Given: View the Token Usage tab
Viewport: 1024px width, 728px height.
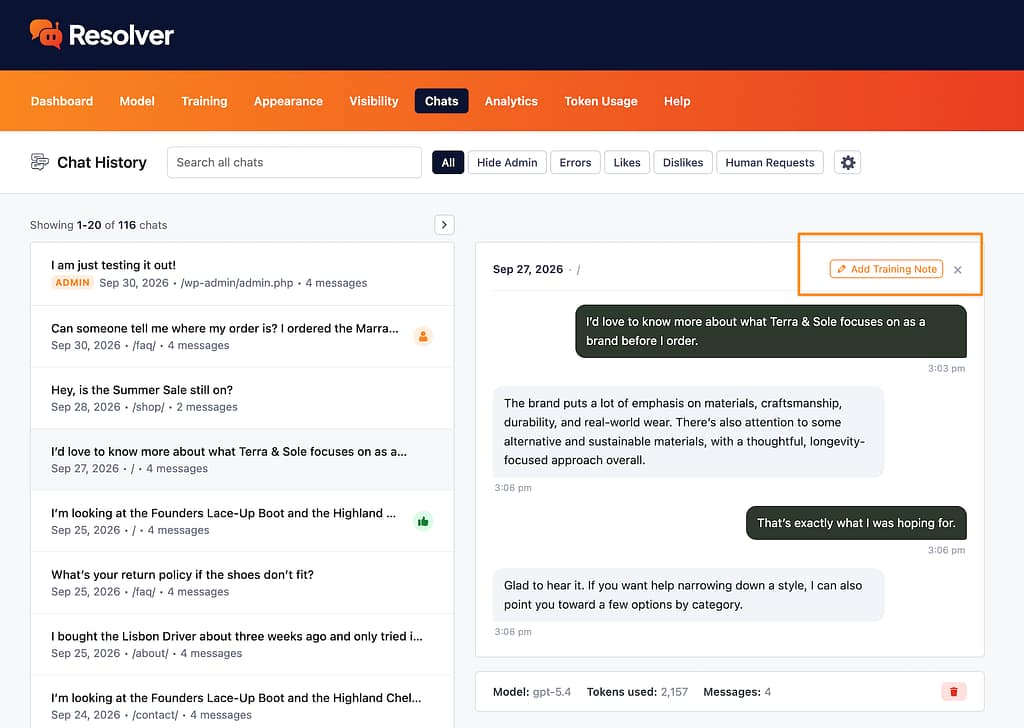Looking at the screenshot, I should (601, 101).
